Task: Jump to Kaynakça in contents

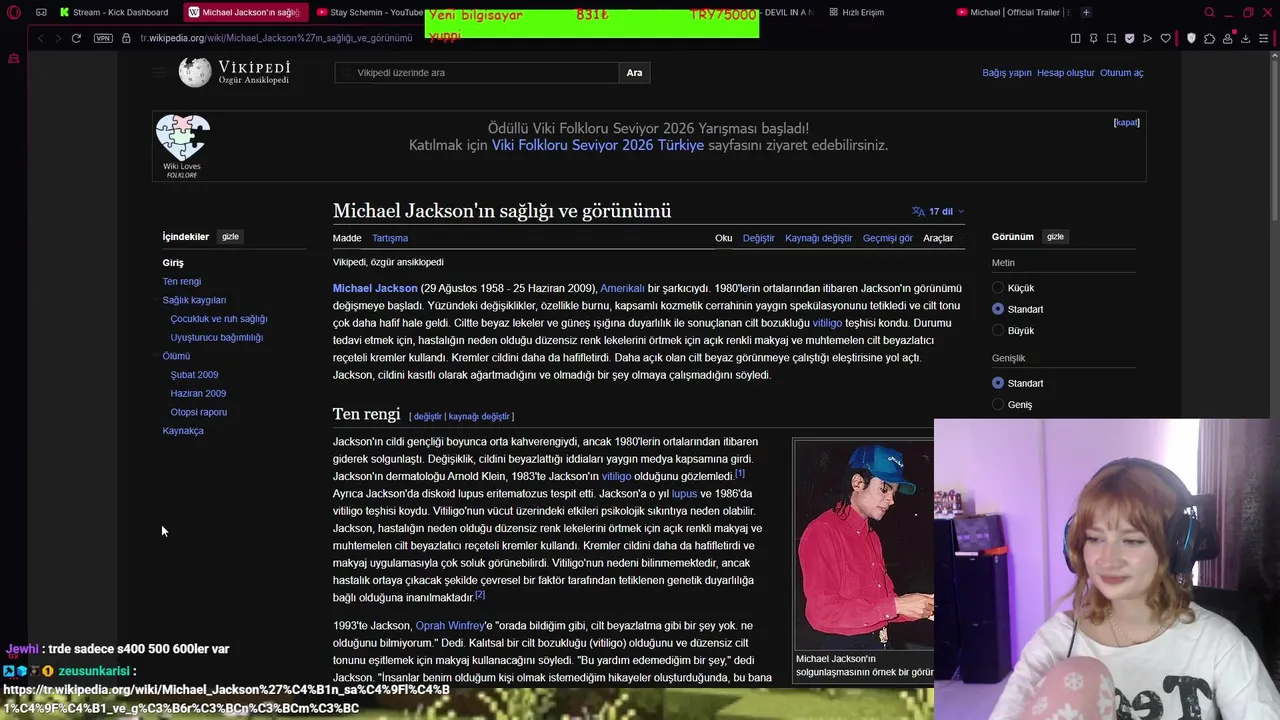Action: (x=183, y=431)
